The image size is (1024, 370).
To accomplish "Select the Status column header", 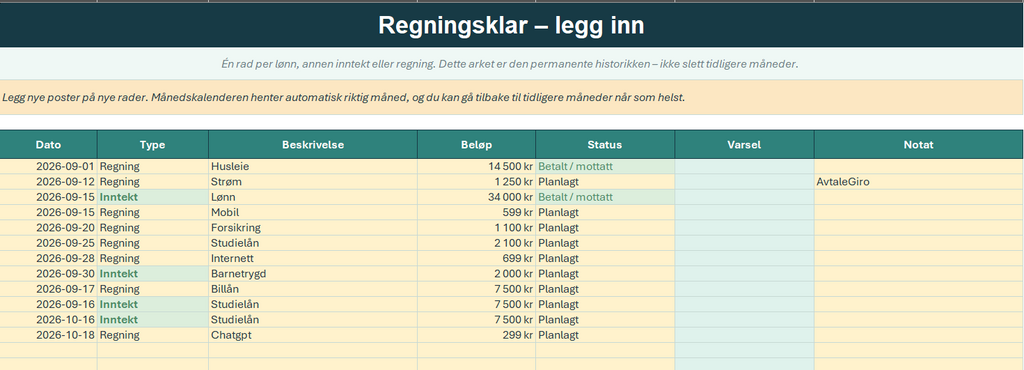I will click(605, 145).
